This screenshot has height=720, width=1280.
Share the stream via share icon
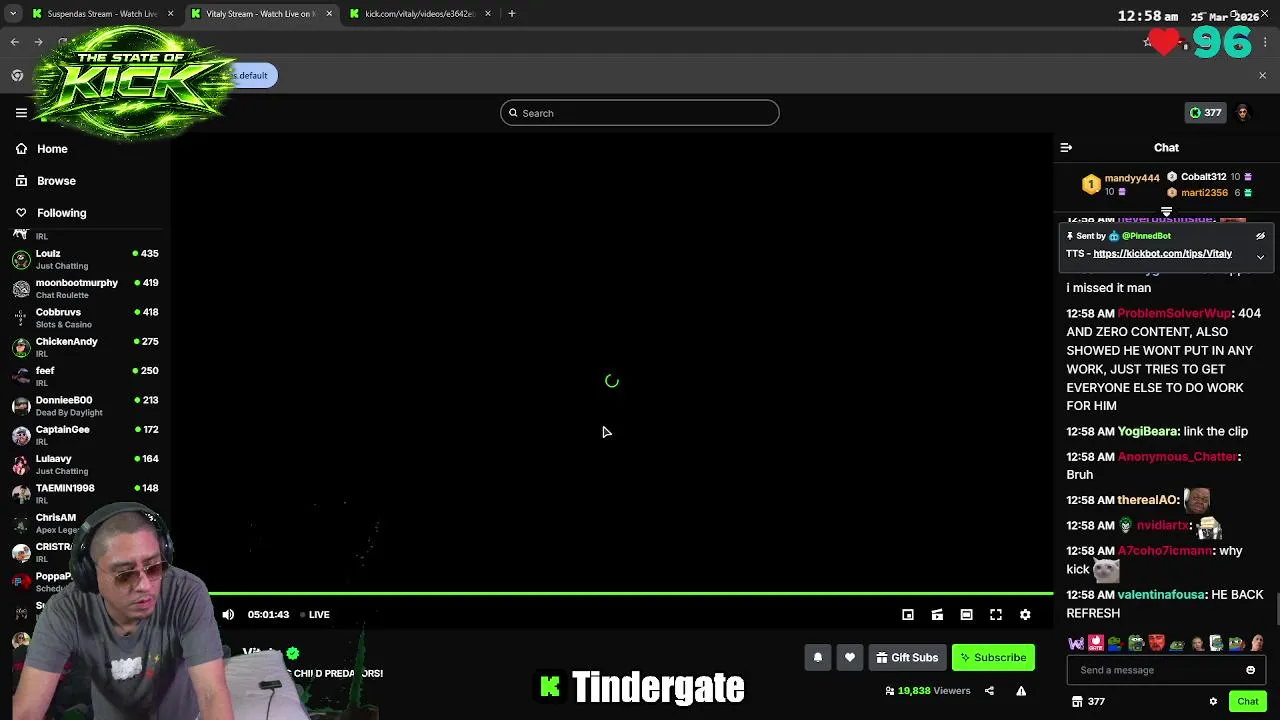(989, 691)
